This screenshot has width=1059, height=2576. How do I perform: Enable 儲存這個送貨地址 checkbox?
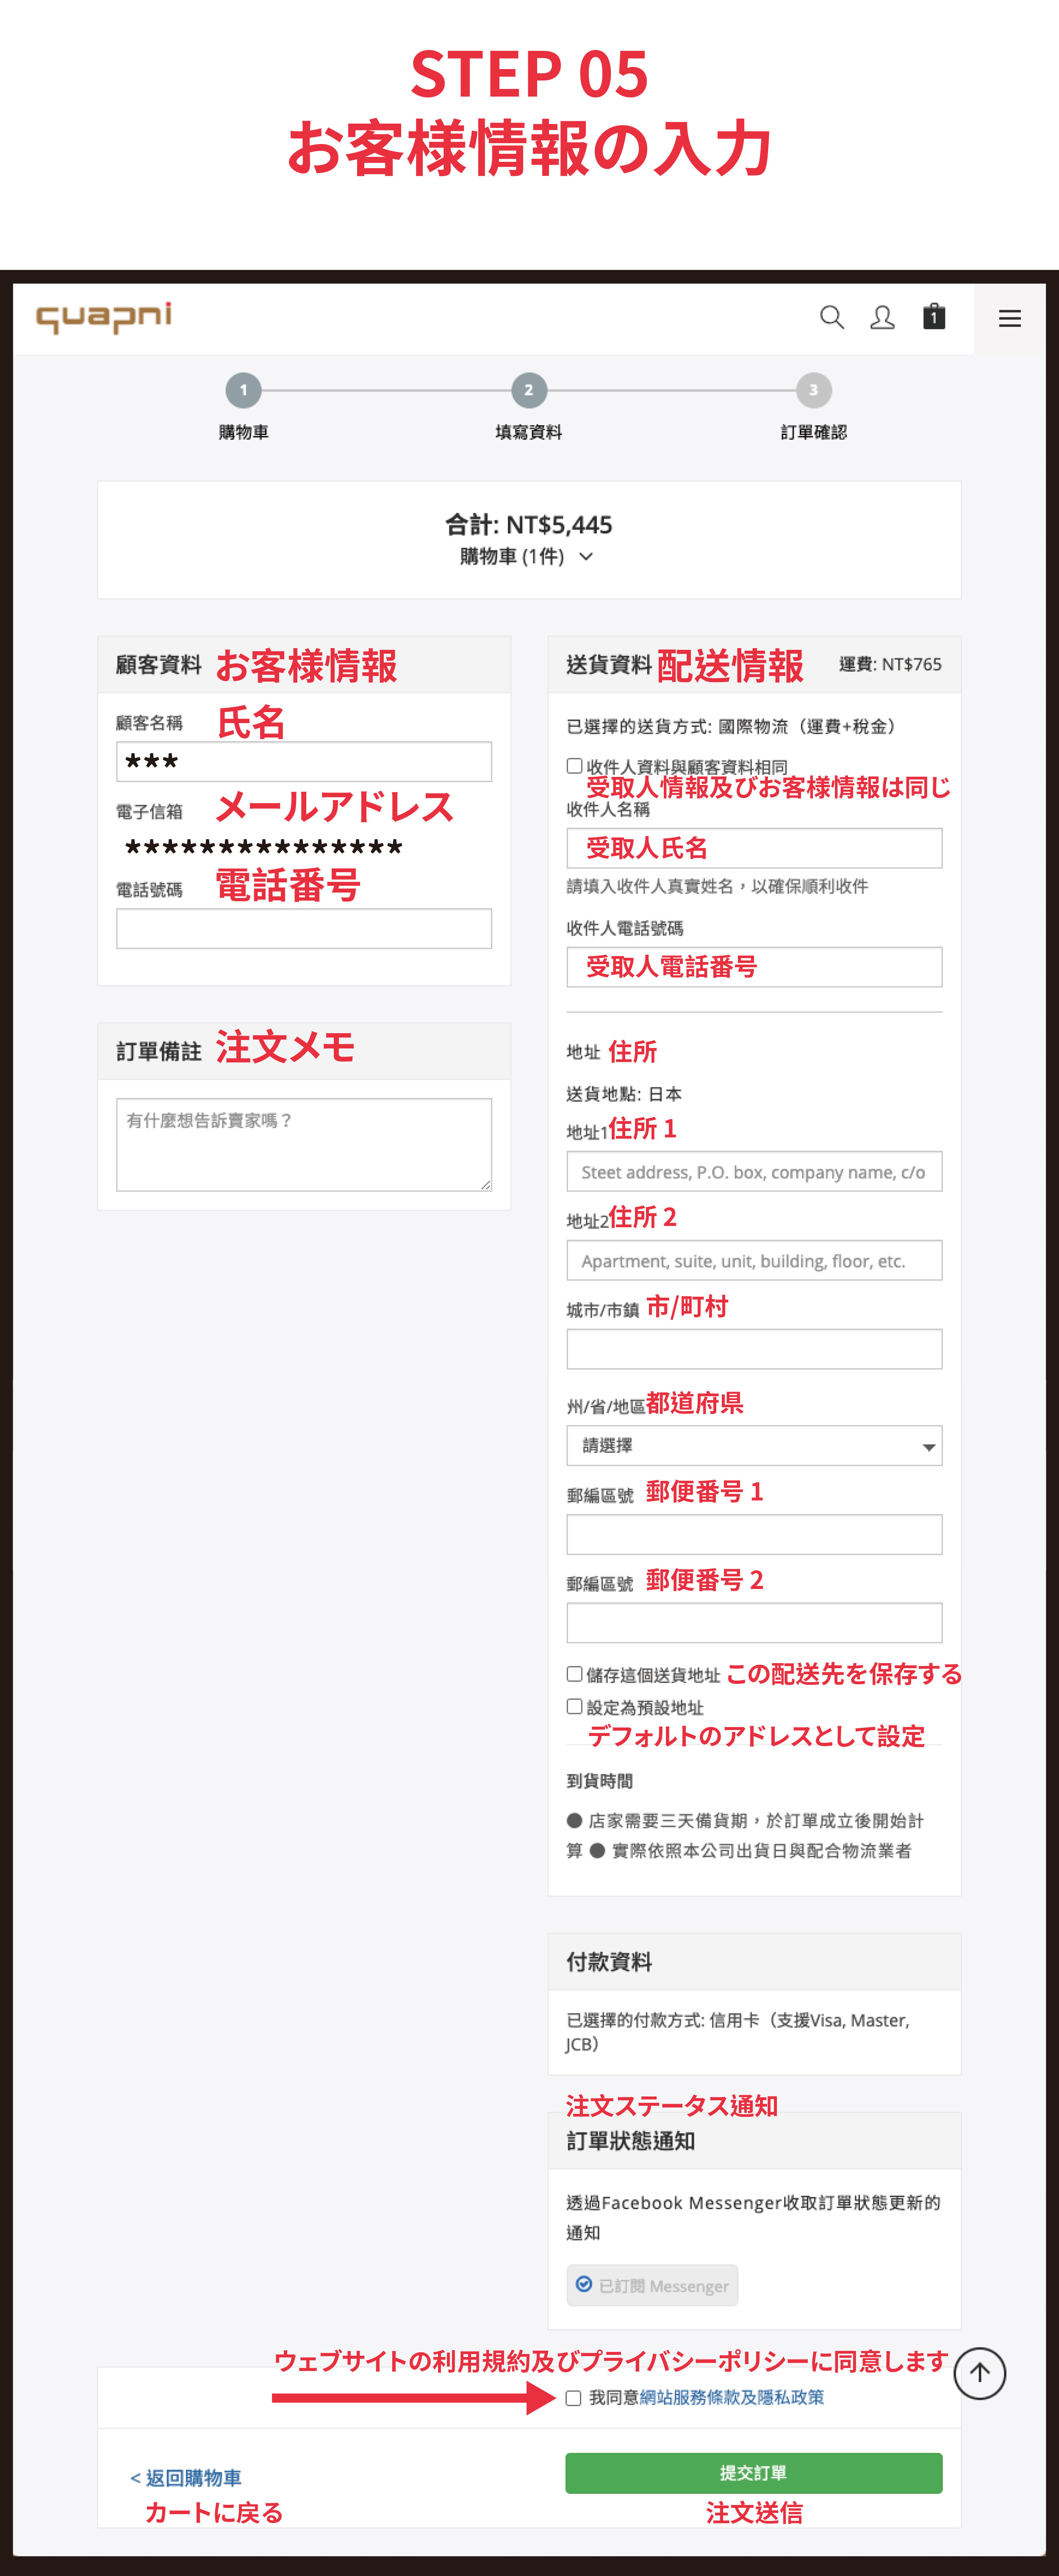coord(575,1674)
